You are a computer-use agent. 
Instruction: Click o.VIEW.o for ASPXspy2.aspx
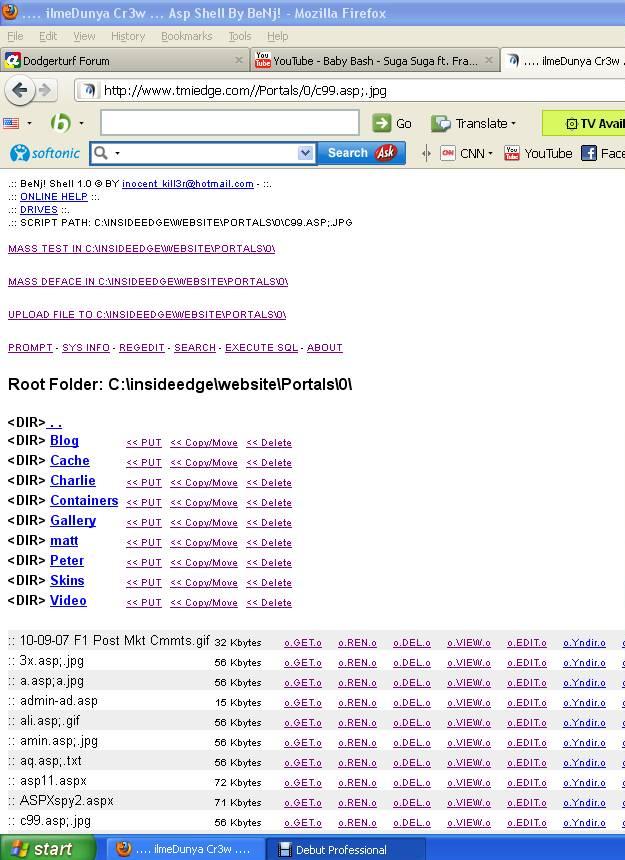point(469,803)
